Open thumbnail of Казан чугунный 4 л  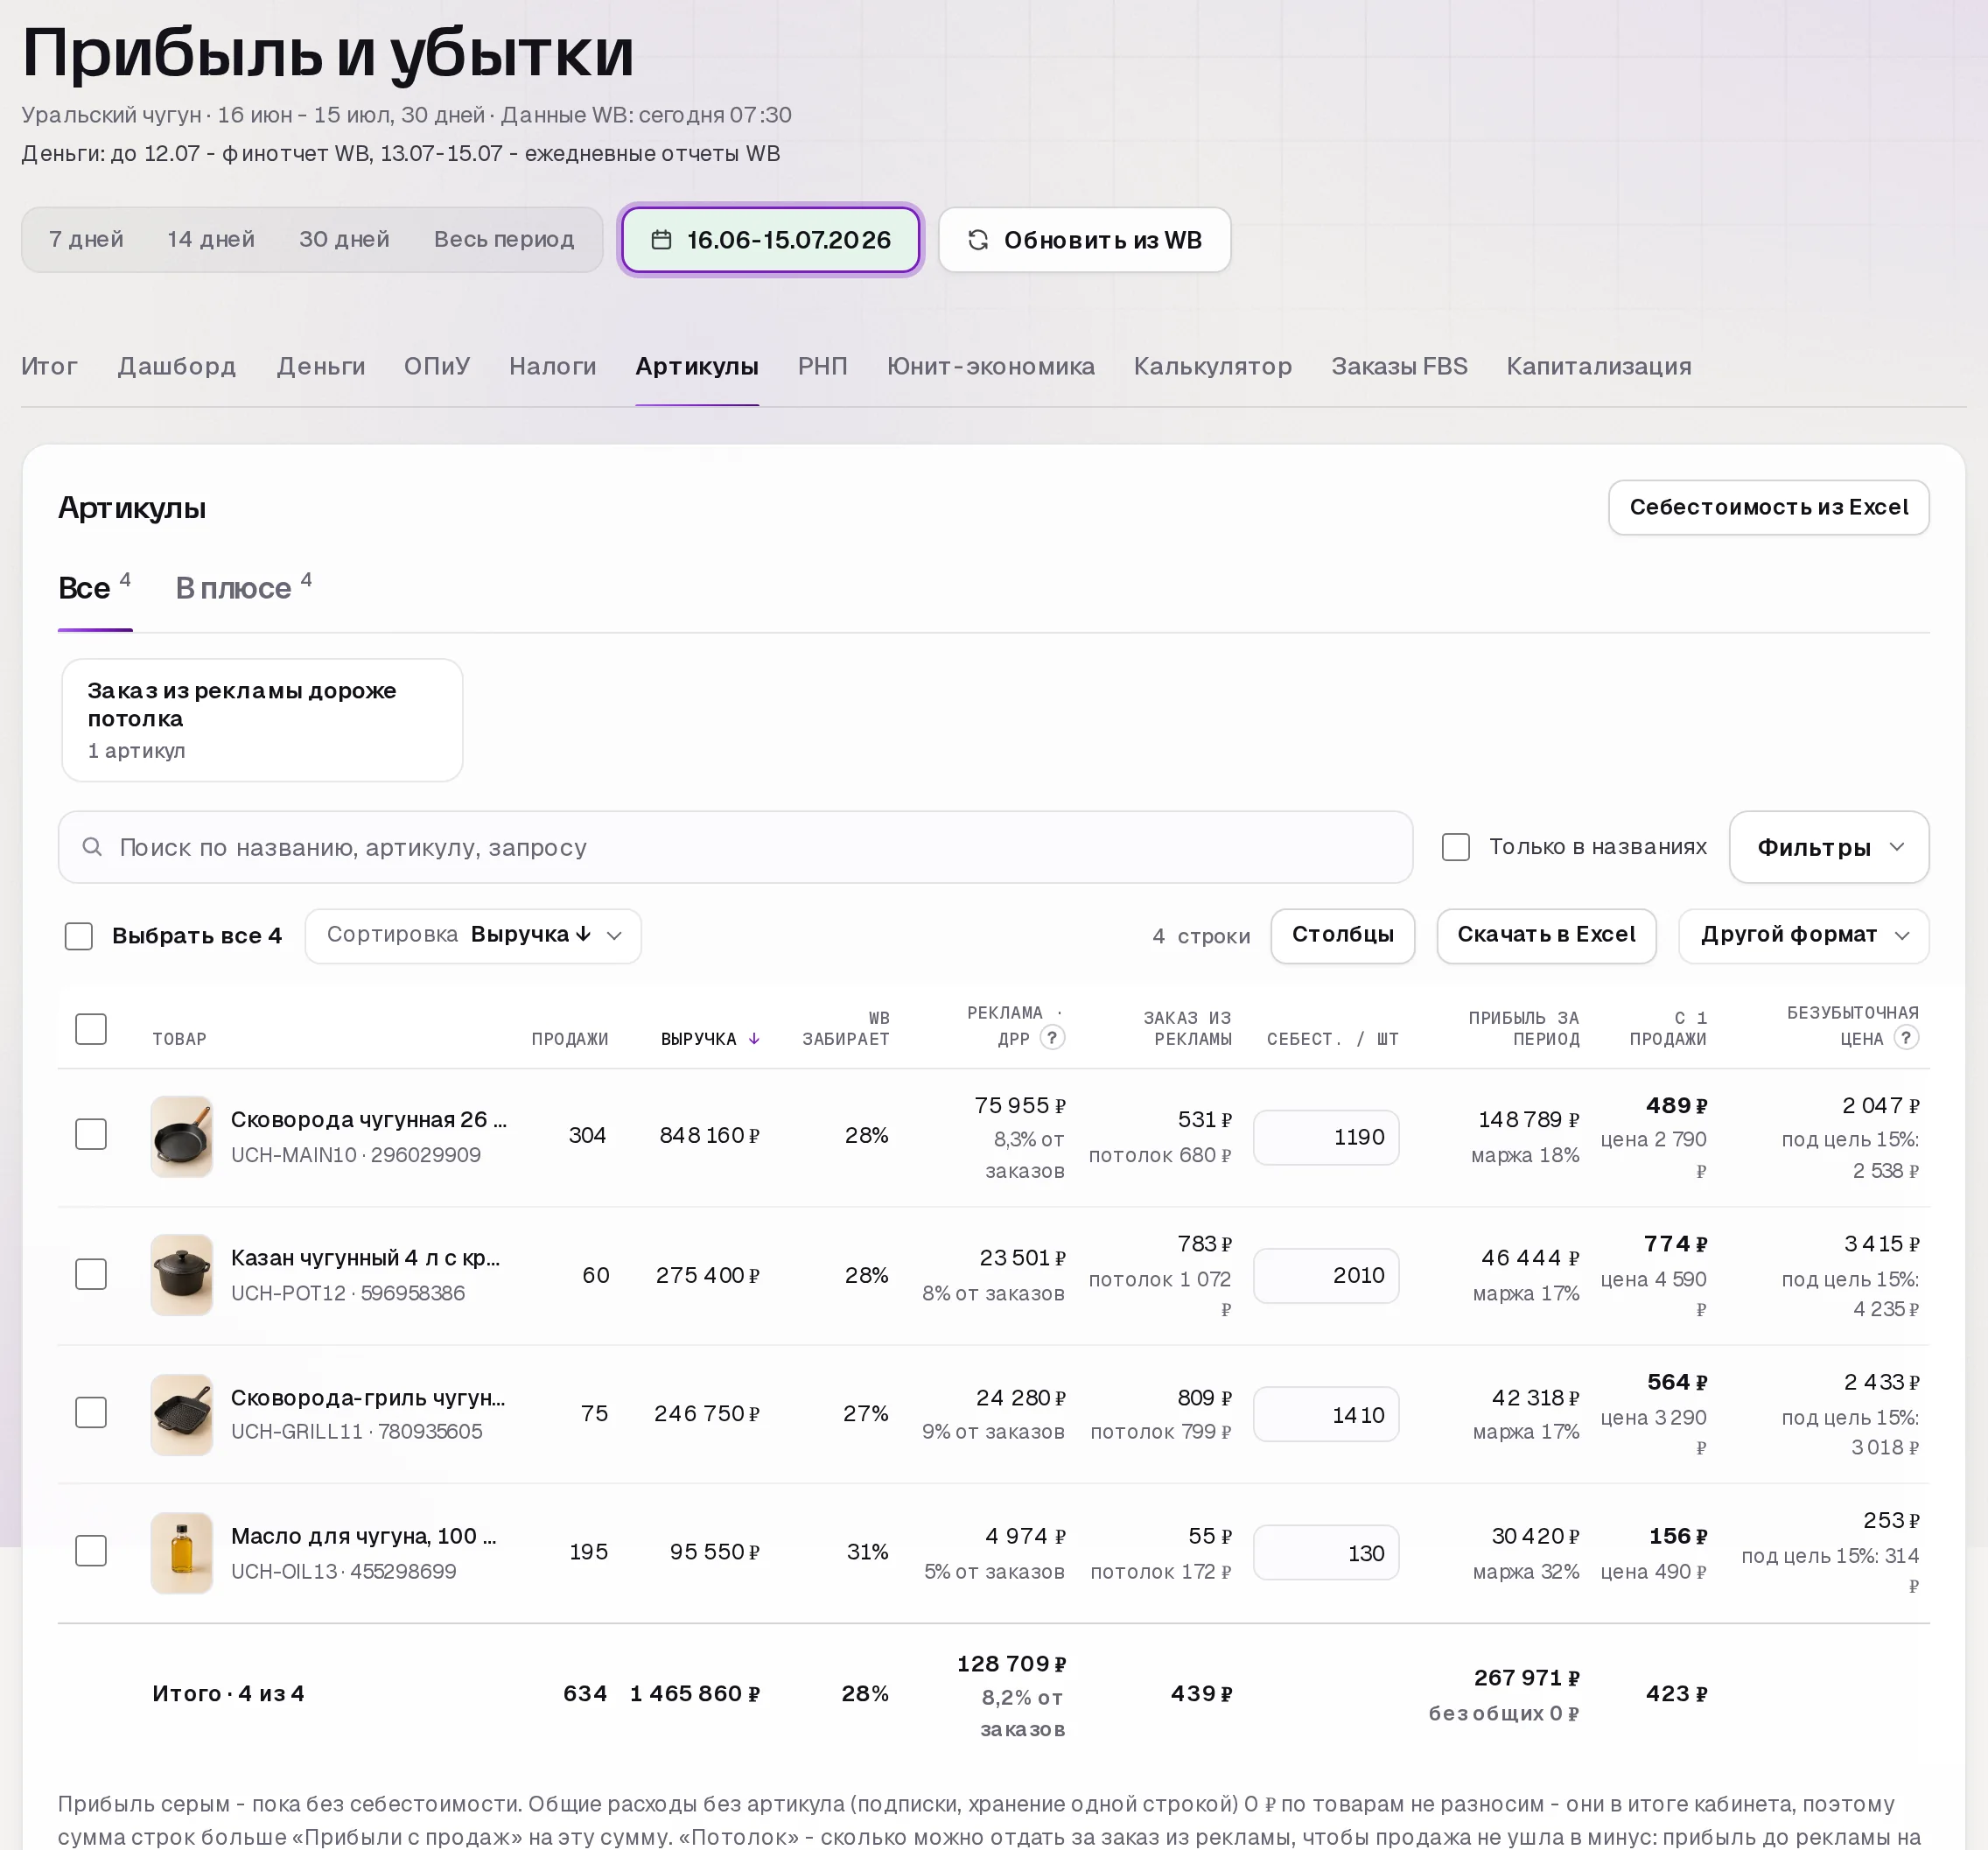(x=182, y=1274)
